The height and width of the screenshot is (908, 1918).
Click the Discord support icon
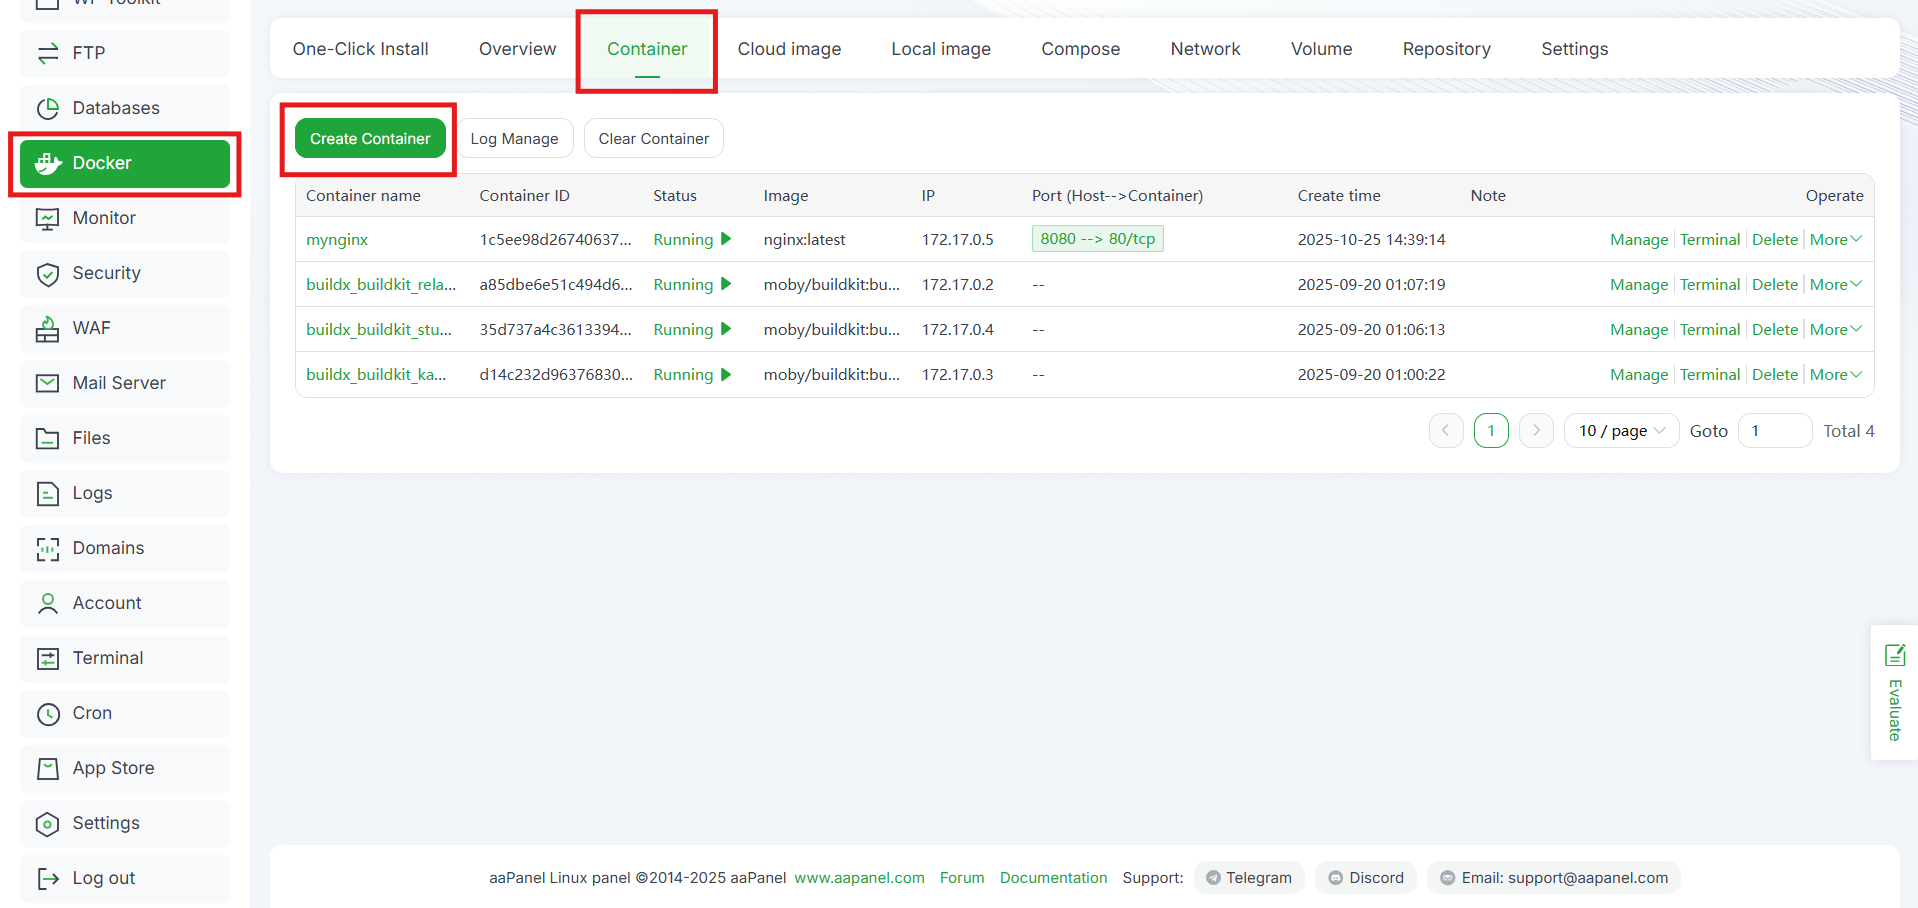pyautogui.click(x=1335, y=878)
